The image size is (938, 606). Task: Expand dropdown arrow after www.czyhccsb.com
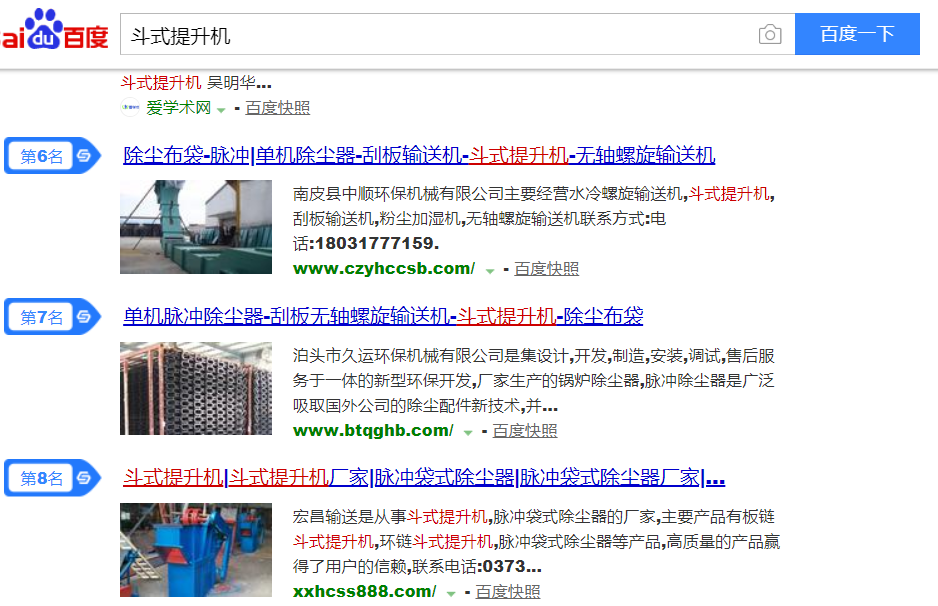pyautogui.click(x=490, y=270)
